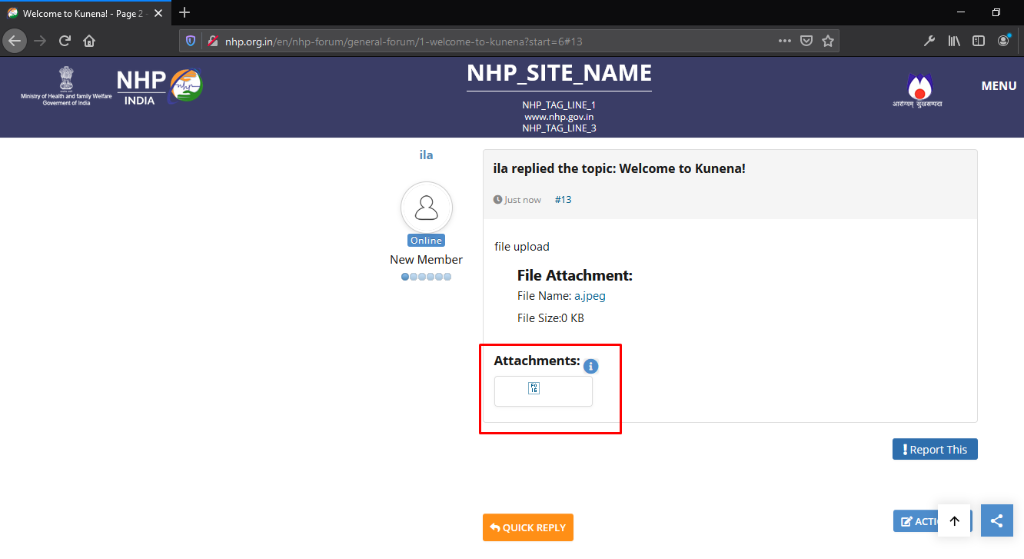Click the NHP India logo
Viewport: 1024px width, 559px height.
tap(158, 87)
